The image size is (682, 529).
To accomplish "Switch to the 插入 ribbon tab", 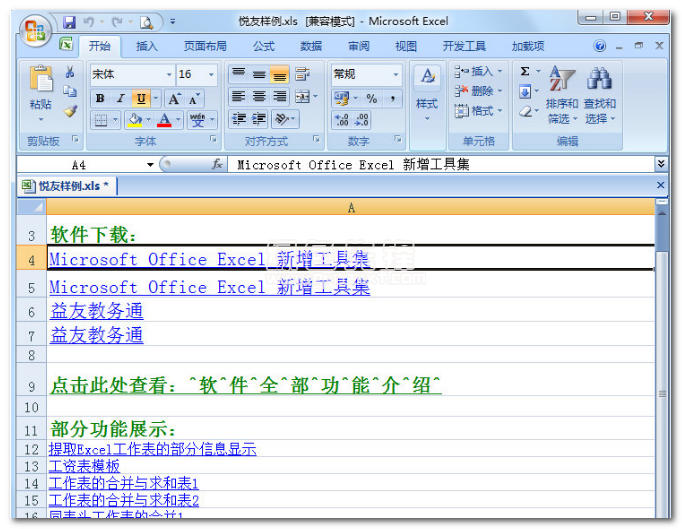I will coord(147,46).
